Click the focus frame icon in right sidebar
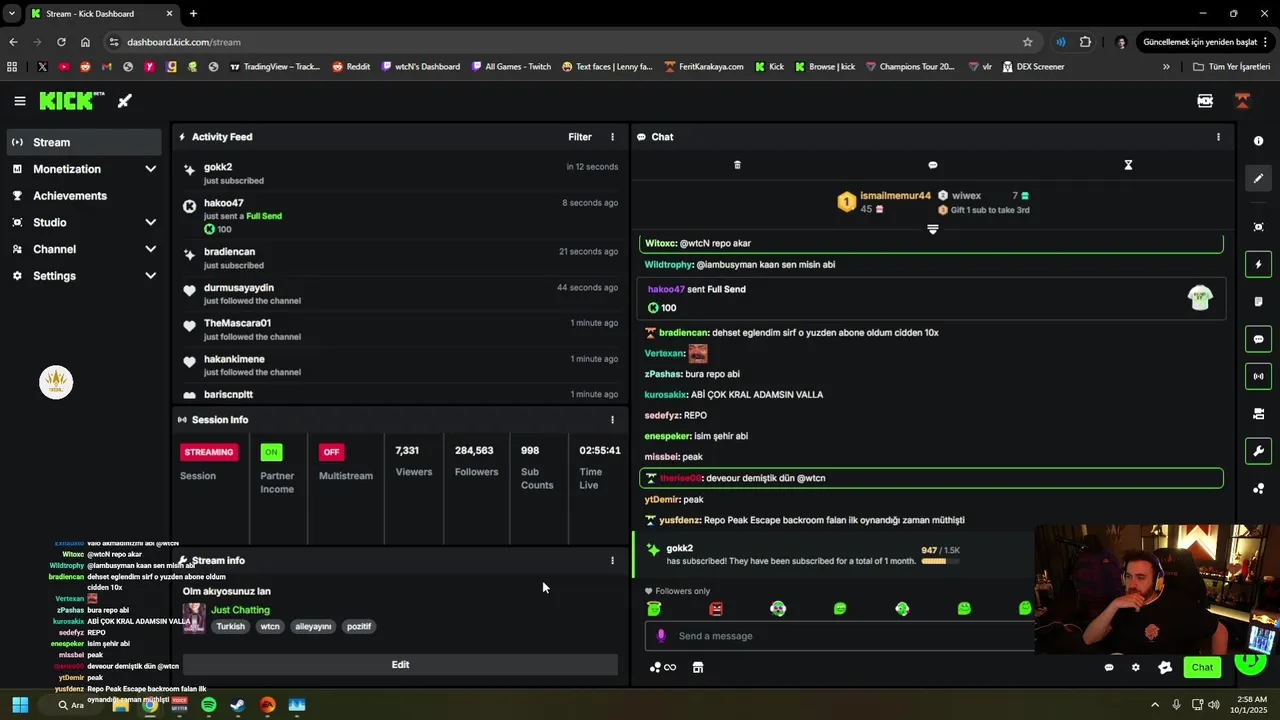Viewport: 1280px width, 720px height. [x=1258, y=227]
